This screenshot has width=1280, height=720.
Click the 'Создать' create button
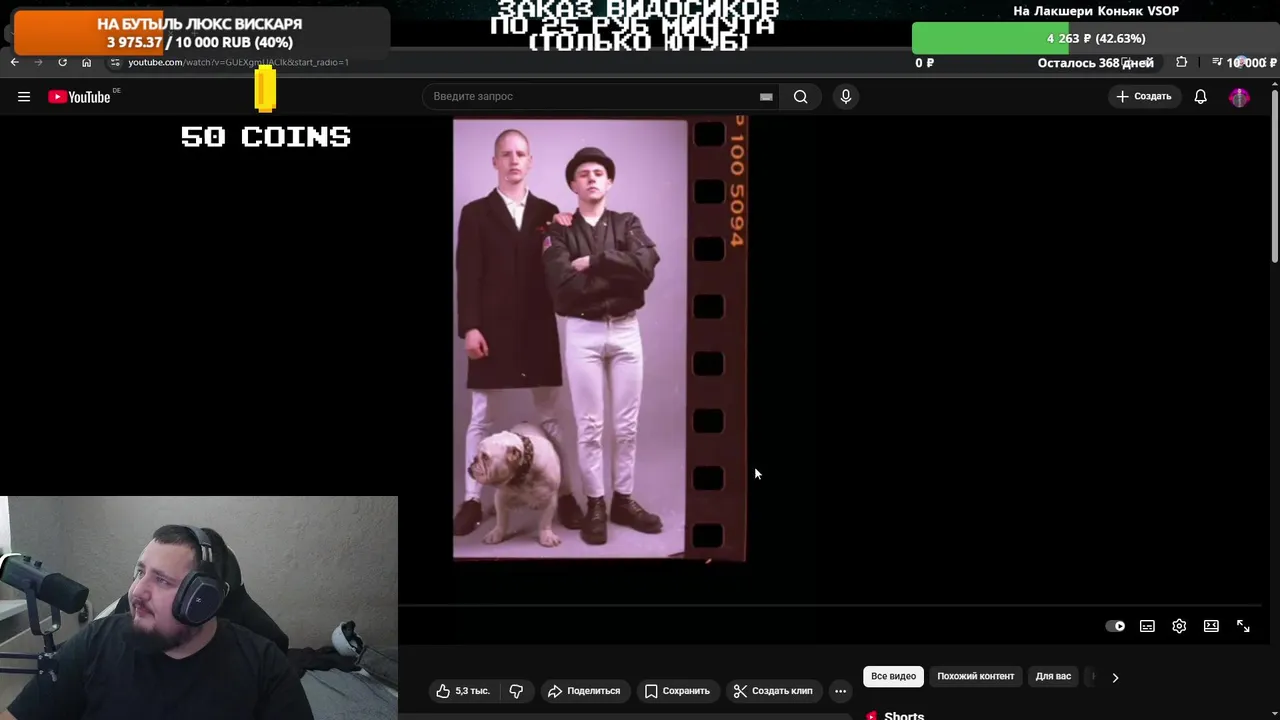tap(1144, 97)
